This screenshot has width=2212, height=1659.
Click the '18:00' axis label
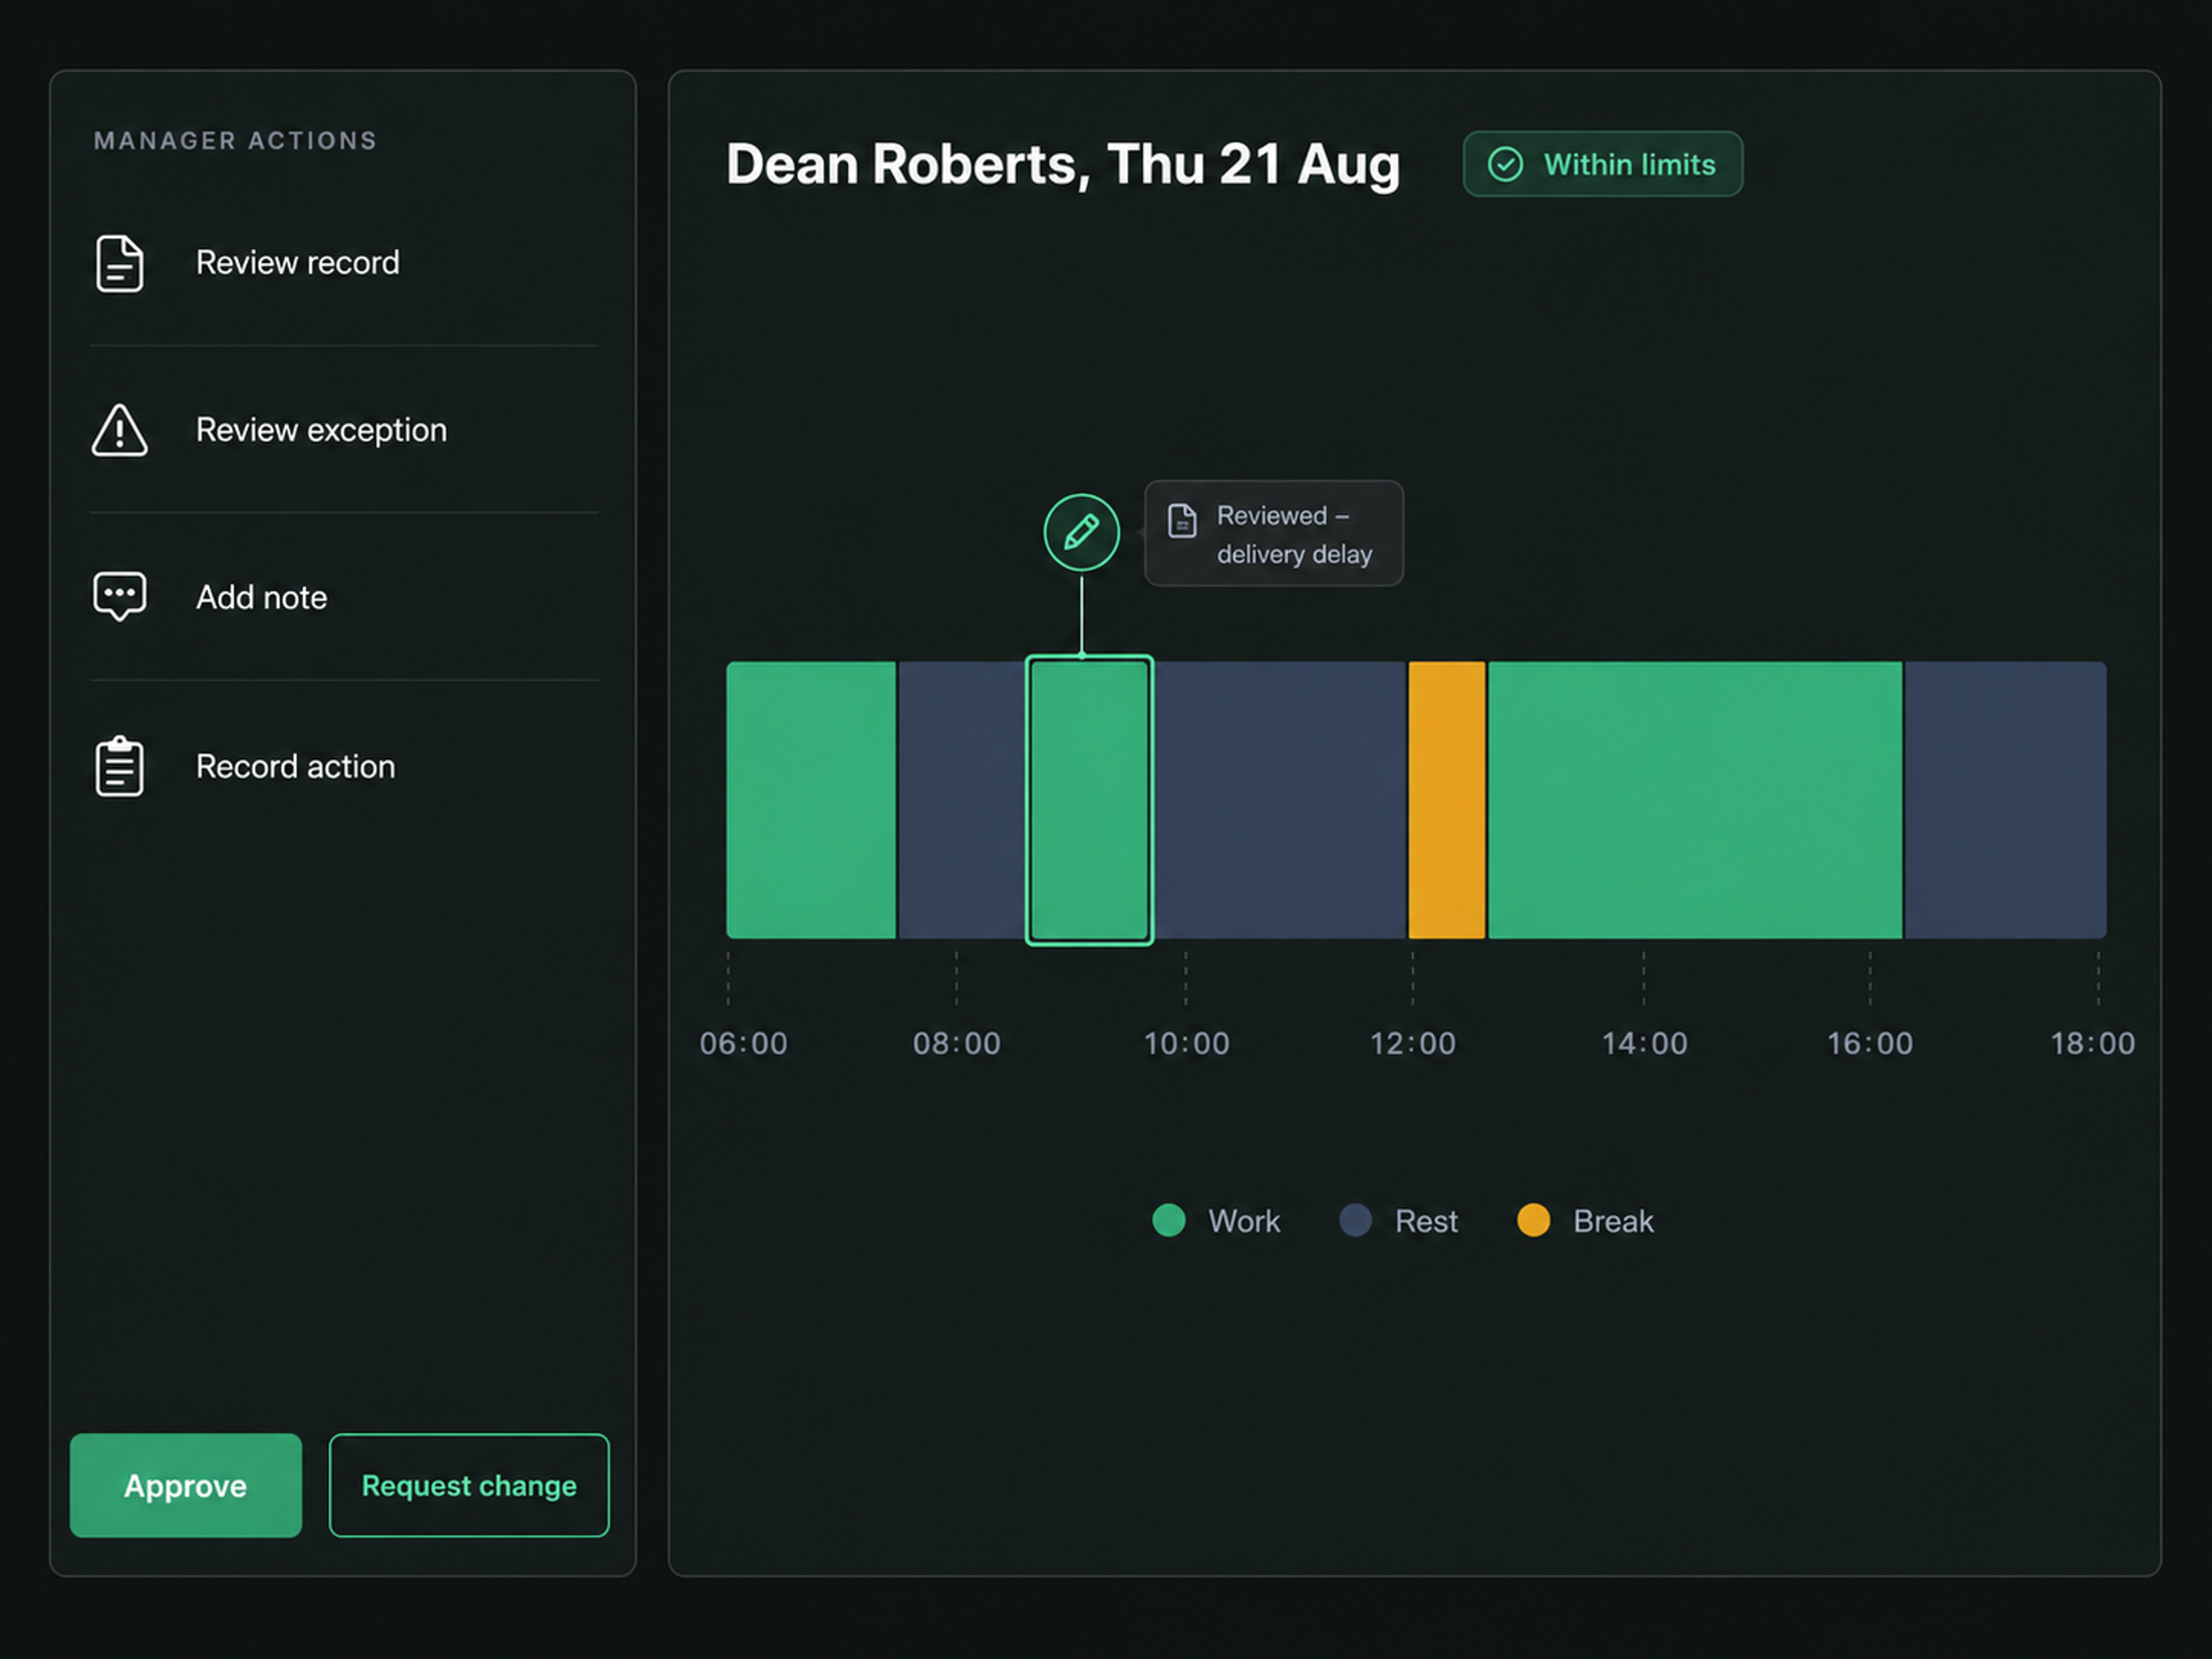[x=2093, y=1043]
